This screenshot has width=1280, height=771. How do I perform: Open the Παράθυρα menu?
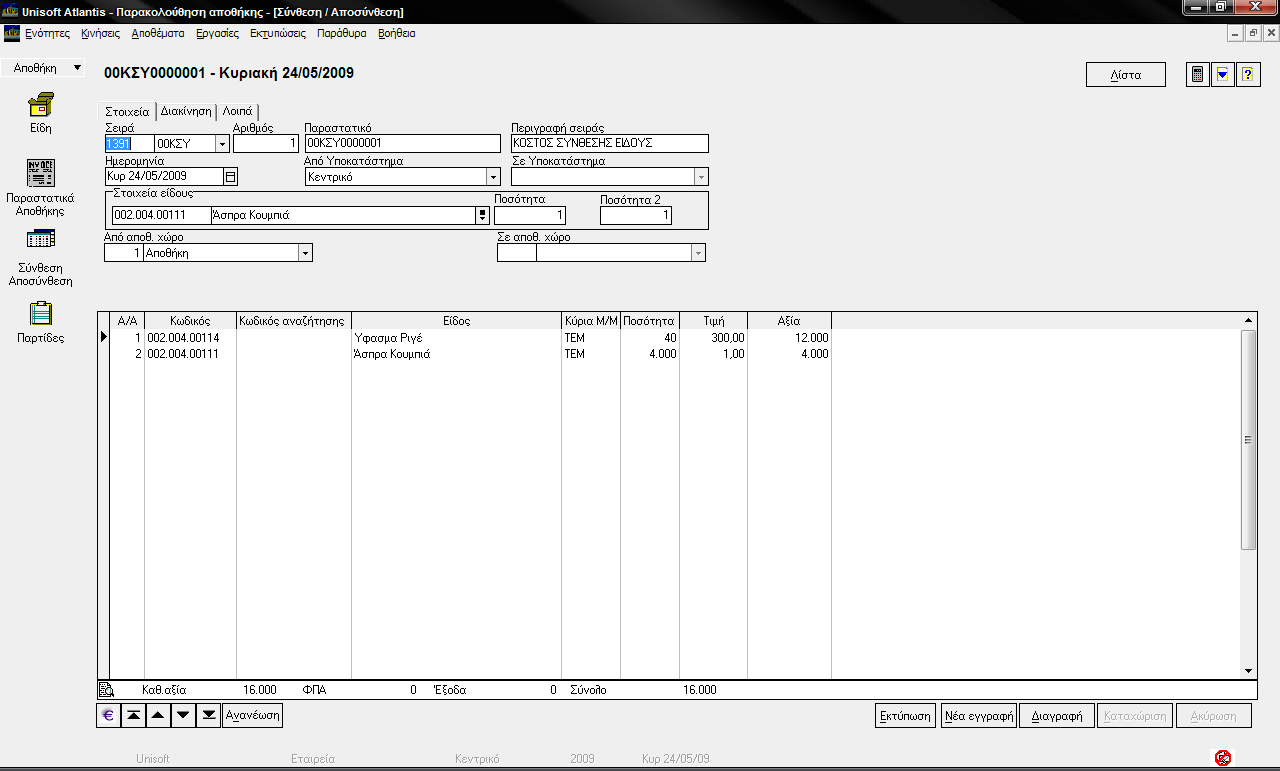[342, 33]
